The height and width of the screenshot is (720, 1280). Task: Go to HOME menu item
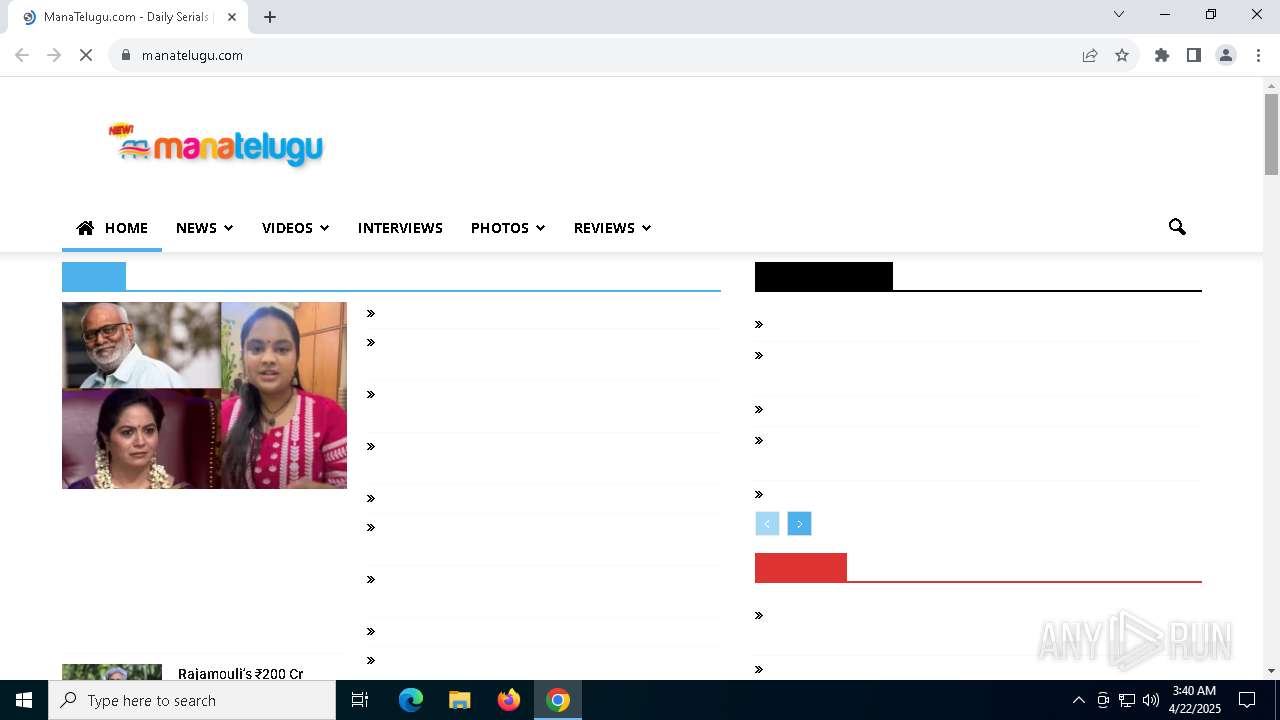112,228
